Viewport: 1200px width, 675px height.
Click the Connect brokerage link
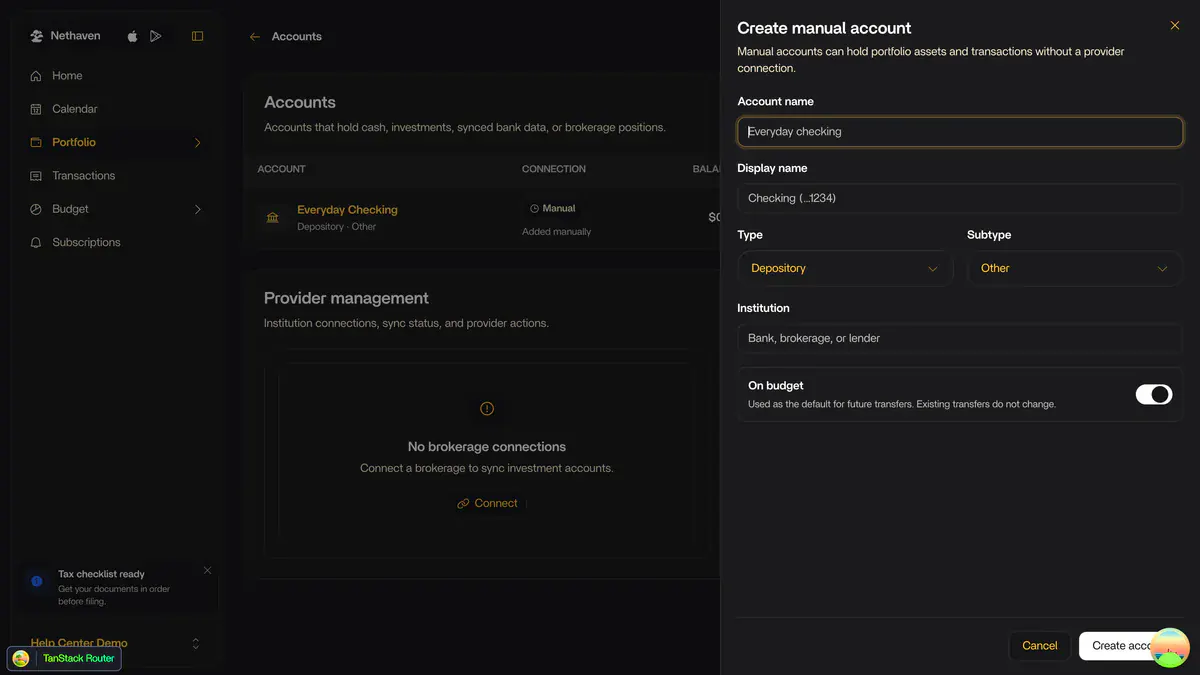click(487, 504)
